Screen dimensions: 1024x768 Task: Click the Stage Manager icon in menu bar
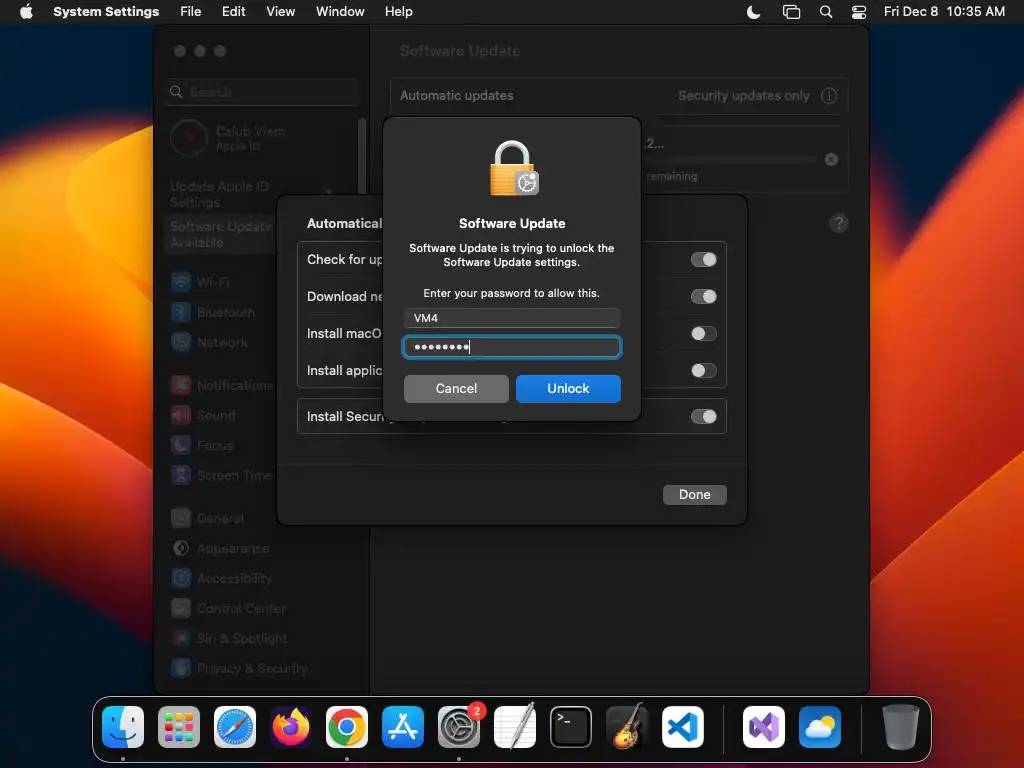[791, 12]
